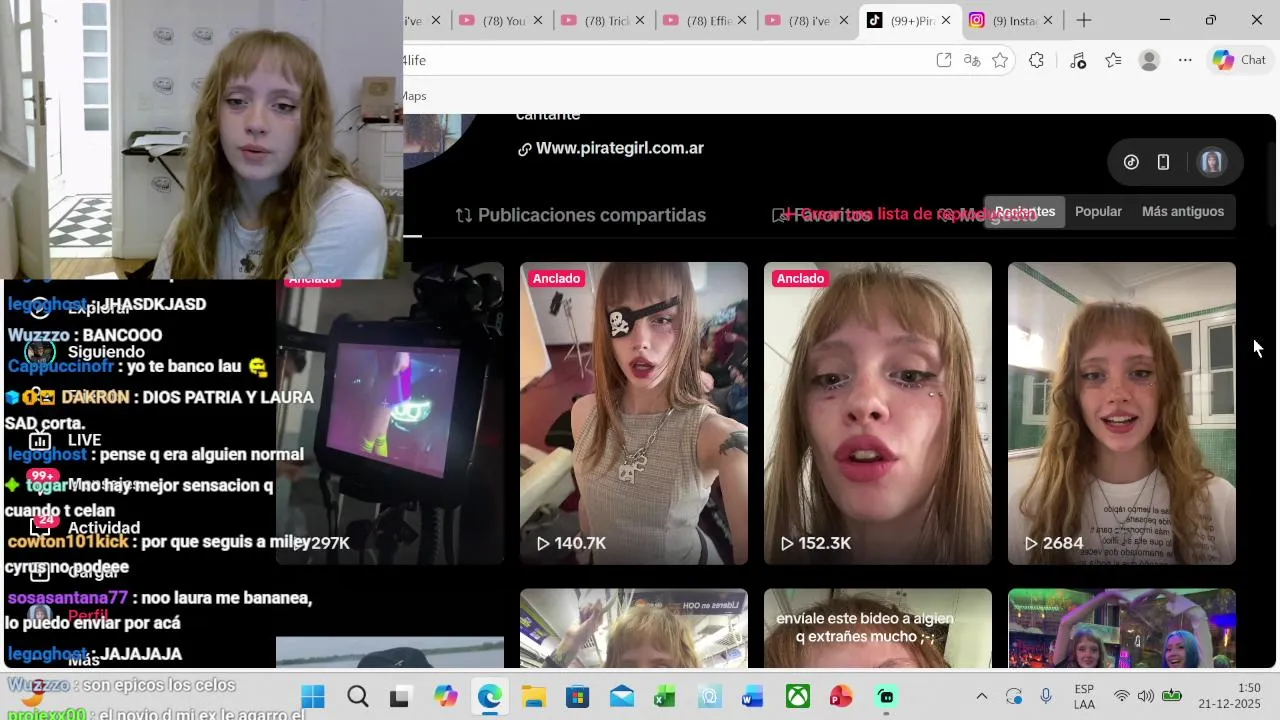Open File Explorer from the taskbar

(x=533, y=696)
